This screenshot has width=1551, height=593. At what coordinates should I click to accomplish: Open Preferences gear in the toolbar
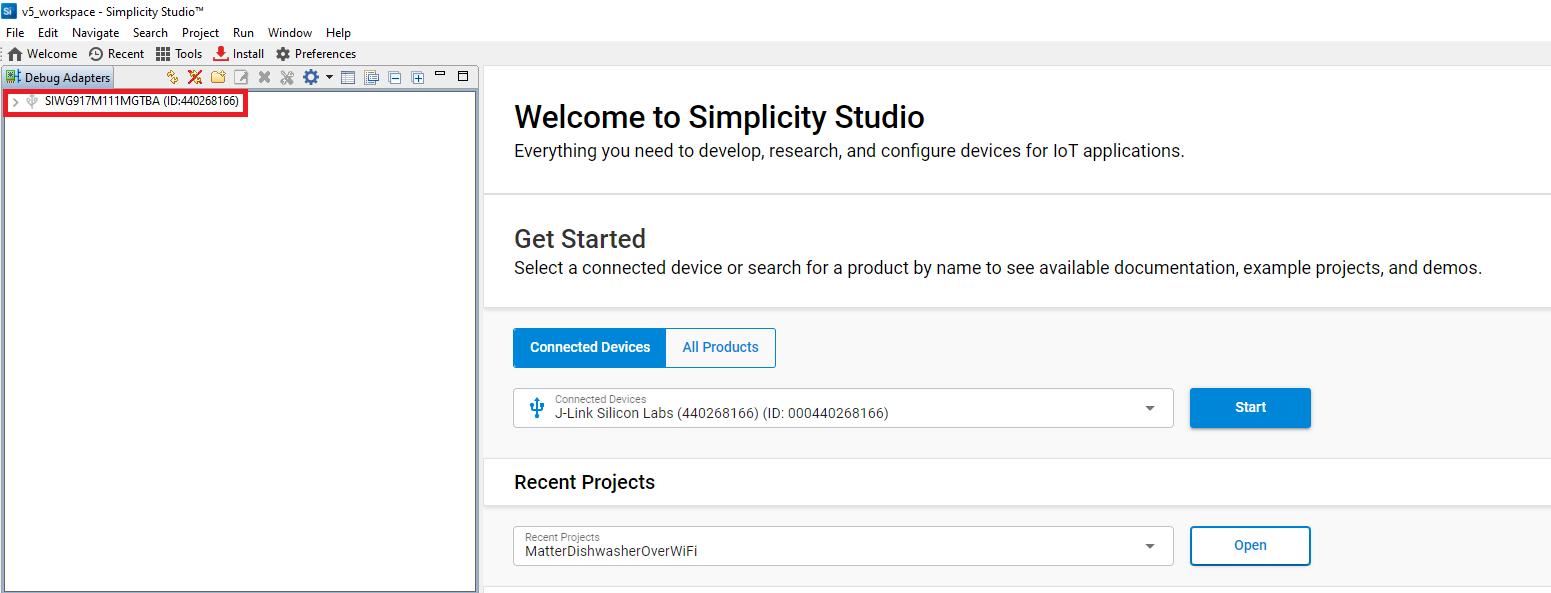pyautogui.click(x=316, y=54)
